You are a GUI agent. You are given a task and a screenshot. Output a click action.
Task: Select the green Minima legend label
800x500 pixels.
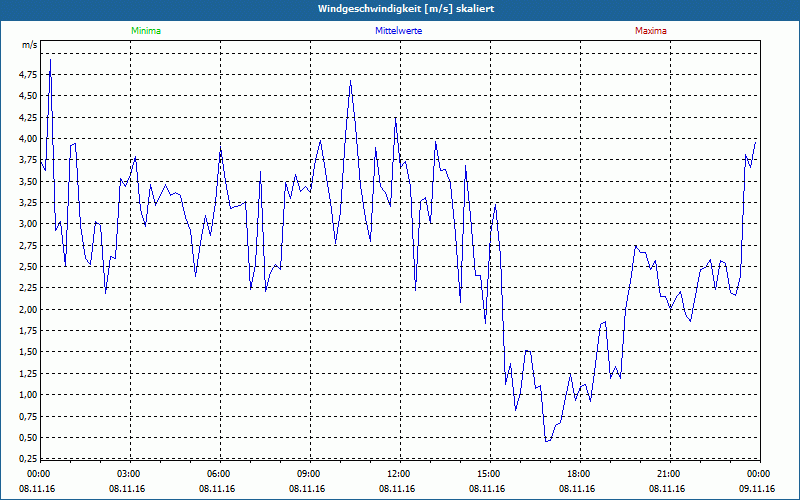(x=146, y=31)
